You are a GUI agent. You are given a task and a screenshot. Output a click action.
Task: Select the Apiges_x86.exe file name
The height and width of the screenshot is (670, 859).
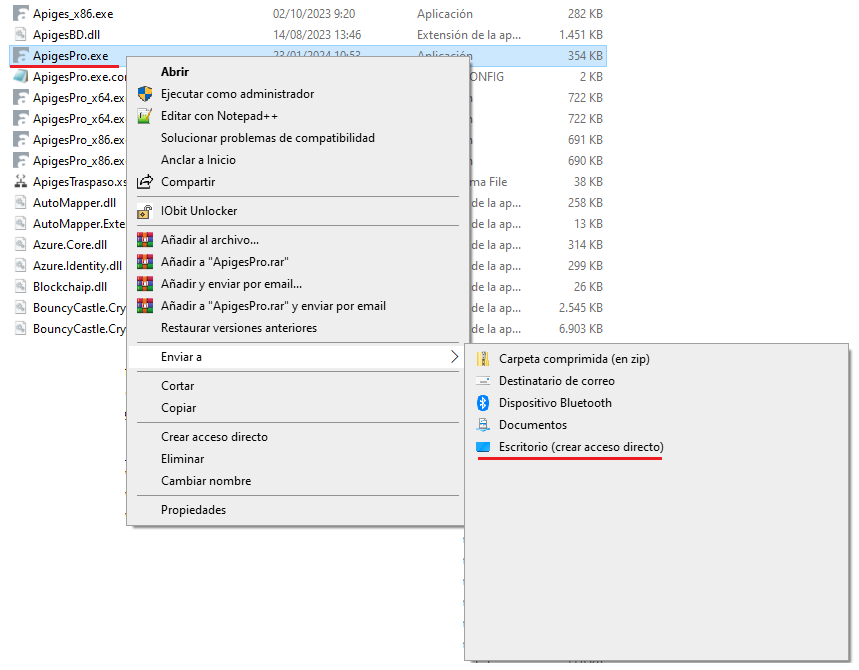pos(73,14)
